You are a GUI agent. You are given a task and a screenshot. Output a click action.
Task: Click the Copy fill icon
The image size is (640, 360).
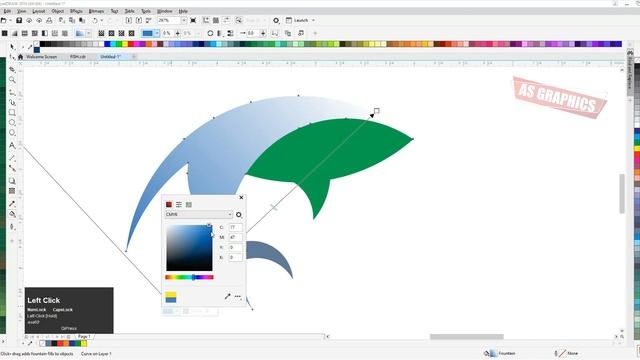288,33
